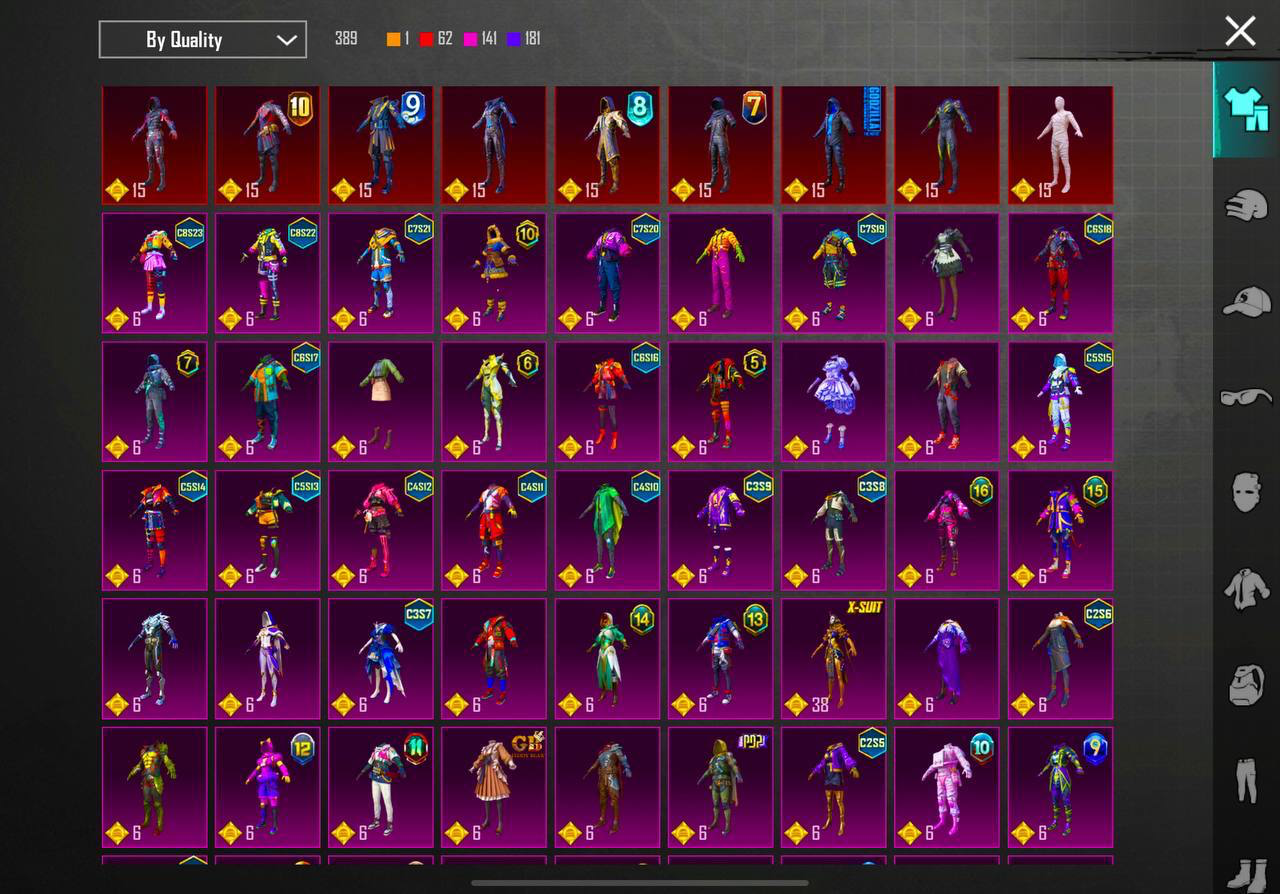The width and height of the screenshot is (1280, 894).
Task: Filter by red quality swatch showing 62
Action: [x=436, y=39]
